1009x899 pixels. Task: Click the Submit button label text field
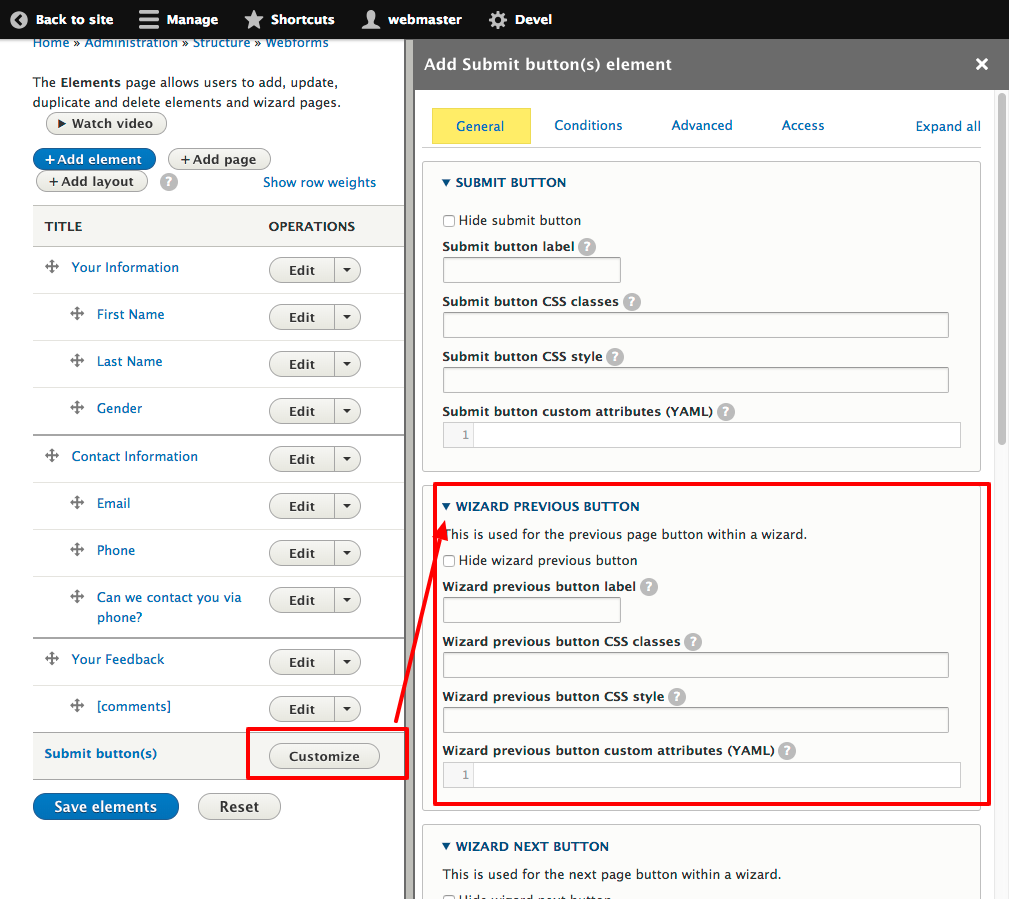531,270
